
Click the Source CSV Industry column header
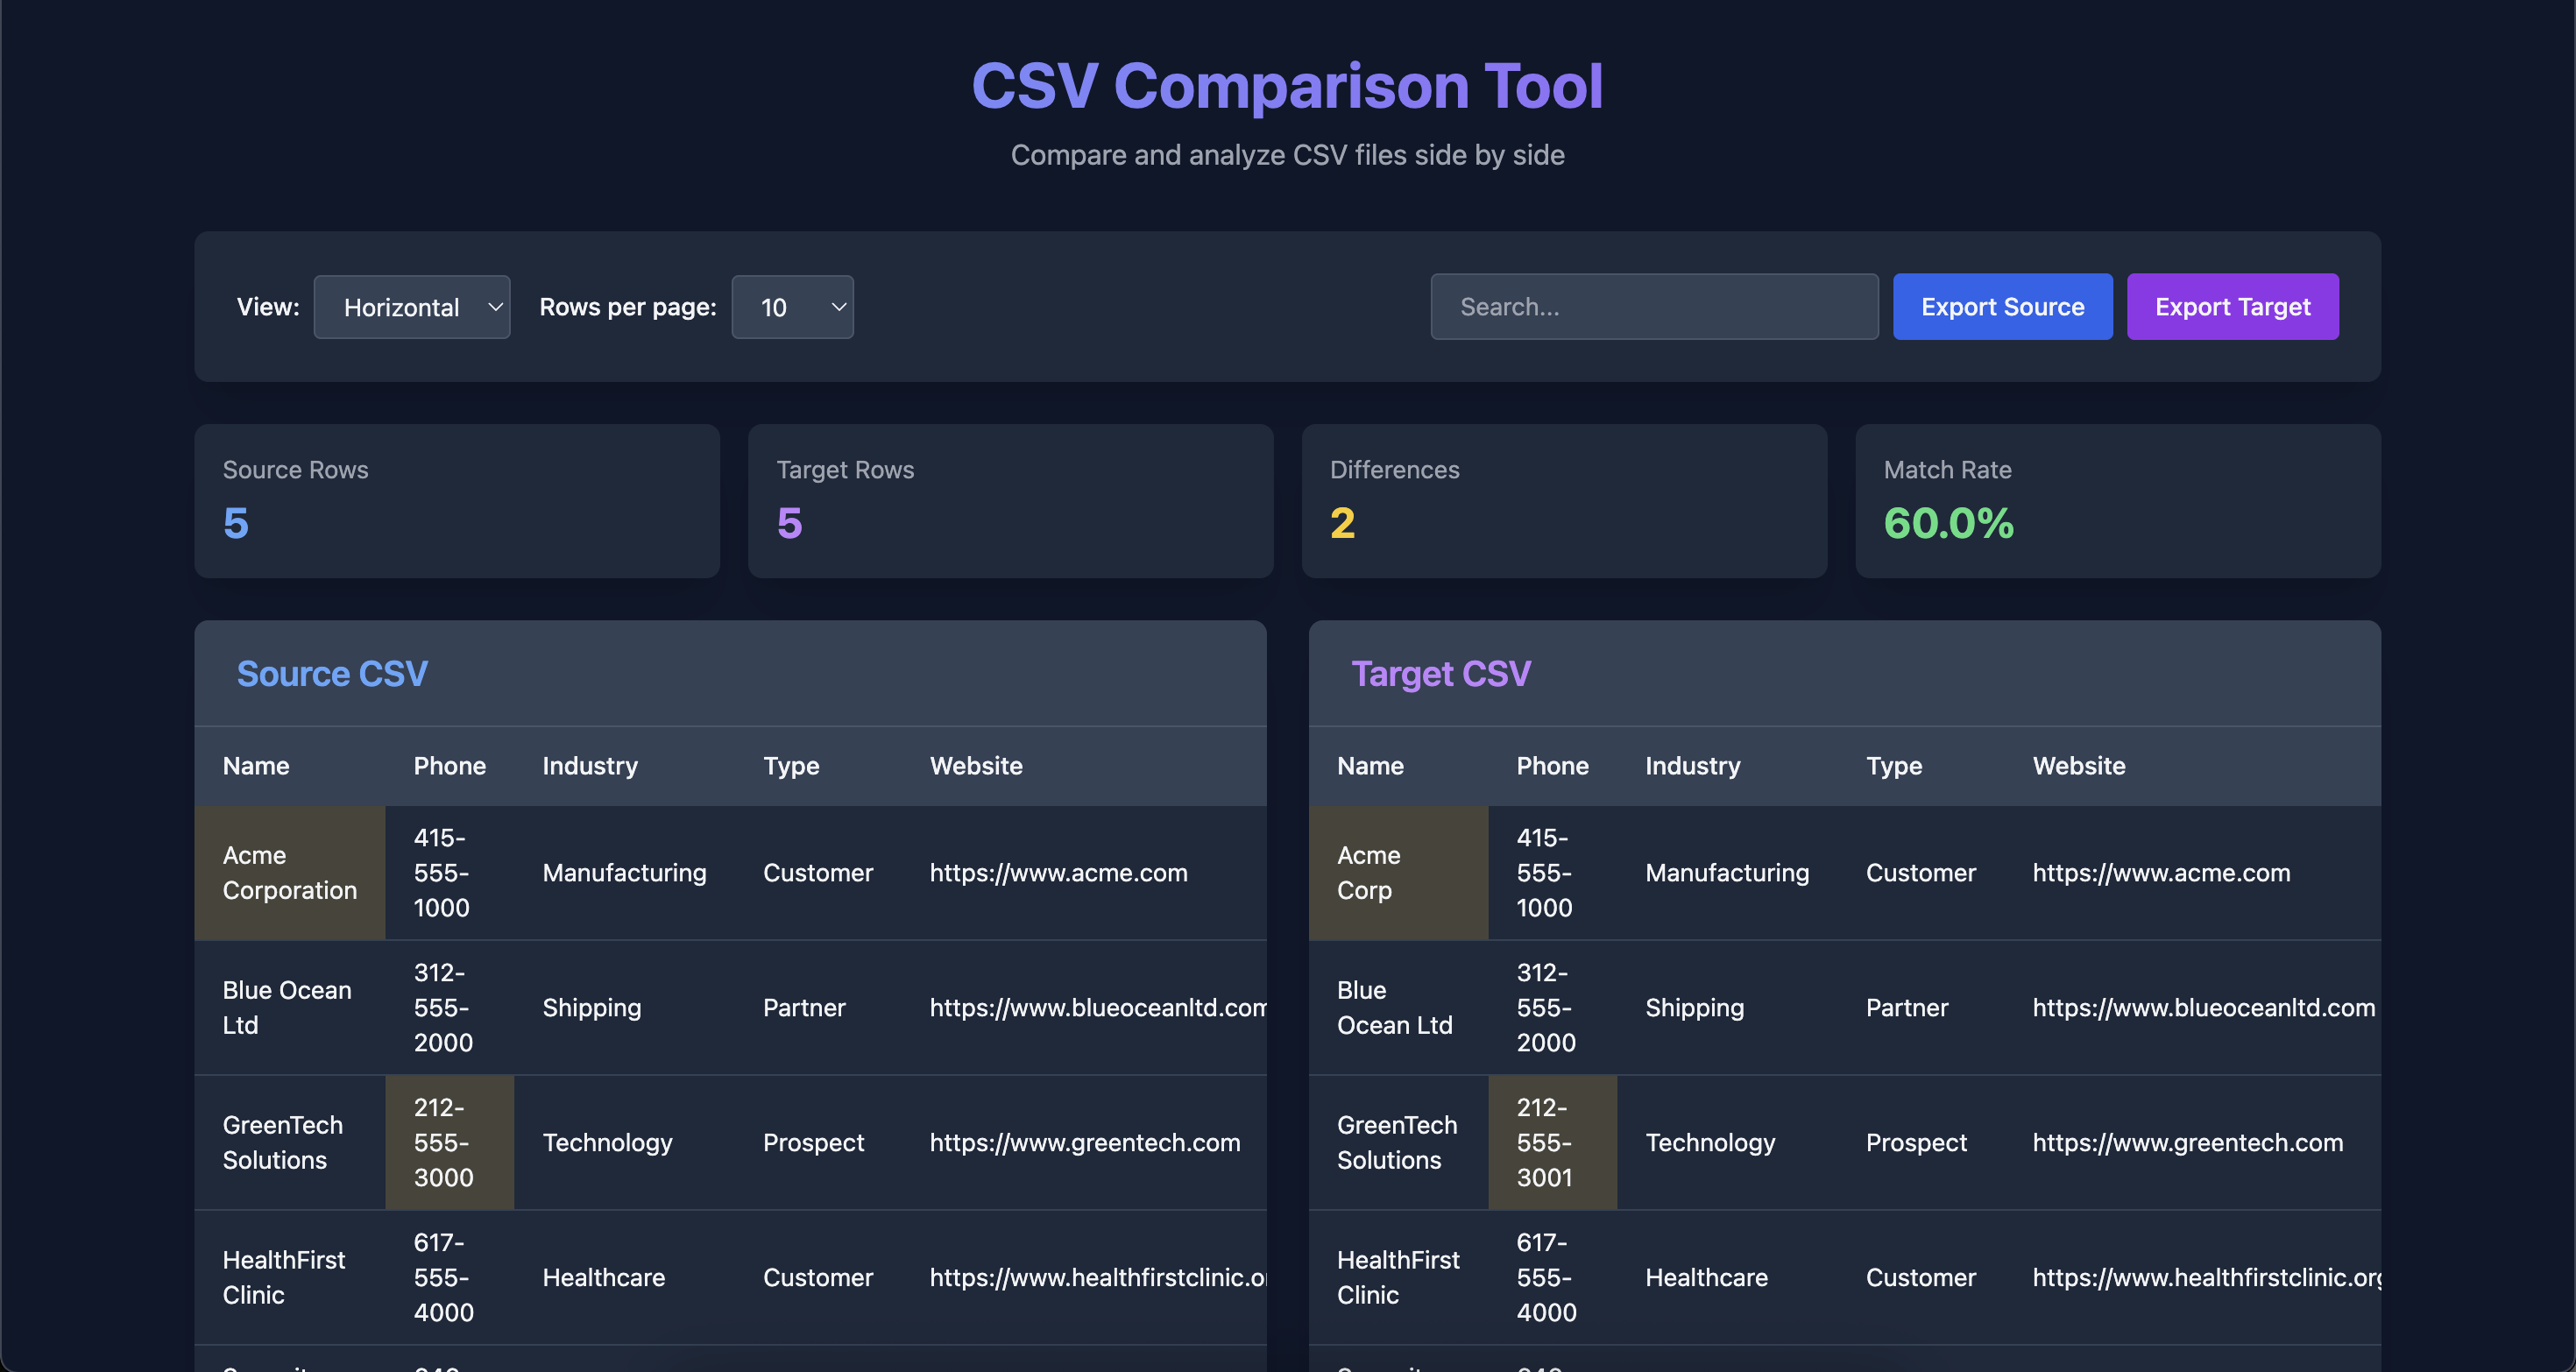[590, 766]
